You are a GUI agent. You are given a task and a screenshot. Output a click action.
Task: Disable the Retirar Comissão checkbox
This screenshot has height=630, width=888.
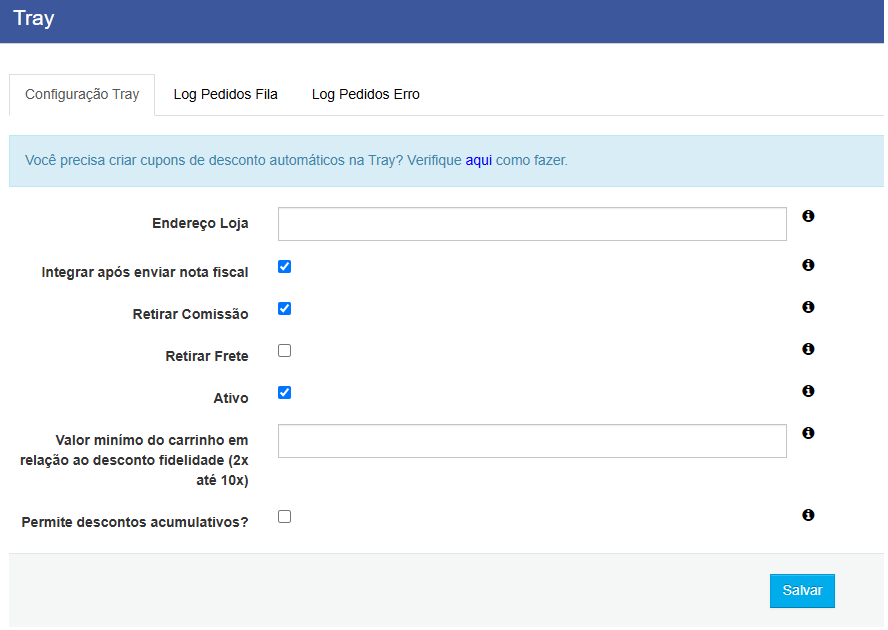(284, 309)
